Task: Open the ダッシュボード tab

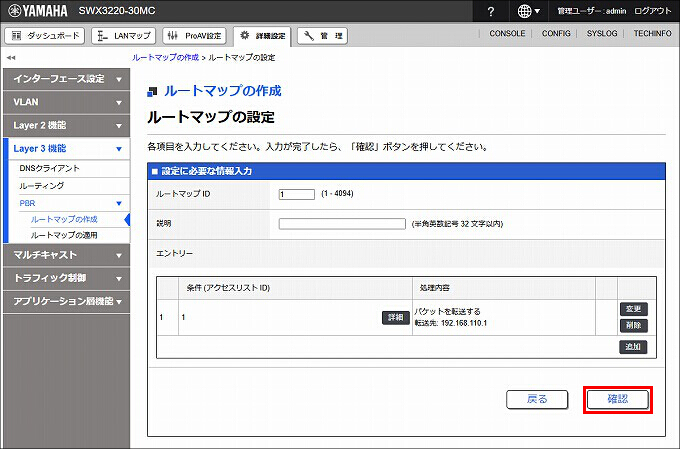Action: [x=45, y=36]
